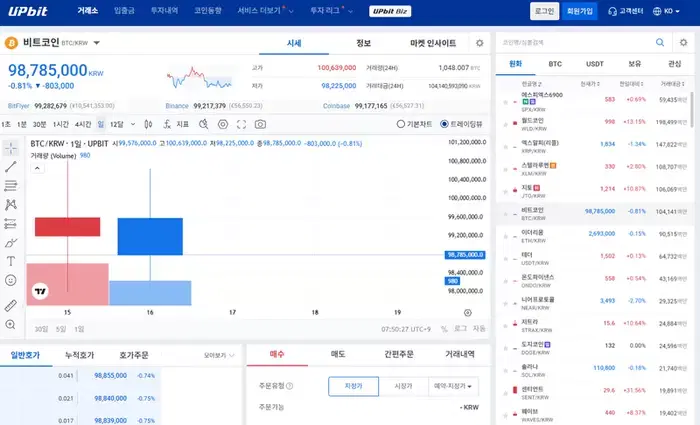Switch to the USDT market tab
Viewport: 700px width, 425px height.
[x=595, y=64]
